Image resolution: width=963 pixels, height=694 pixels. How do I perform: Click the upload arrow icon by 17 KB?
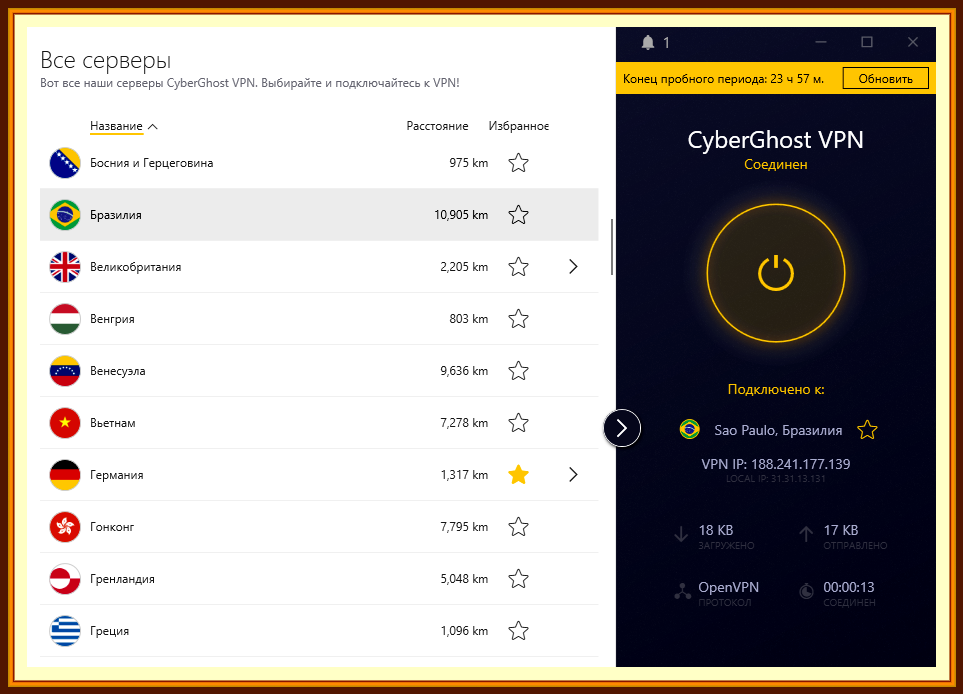806,534
